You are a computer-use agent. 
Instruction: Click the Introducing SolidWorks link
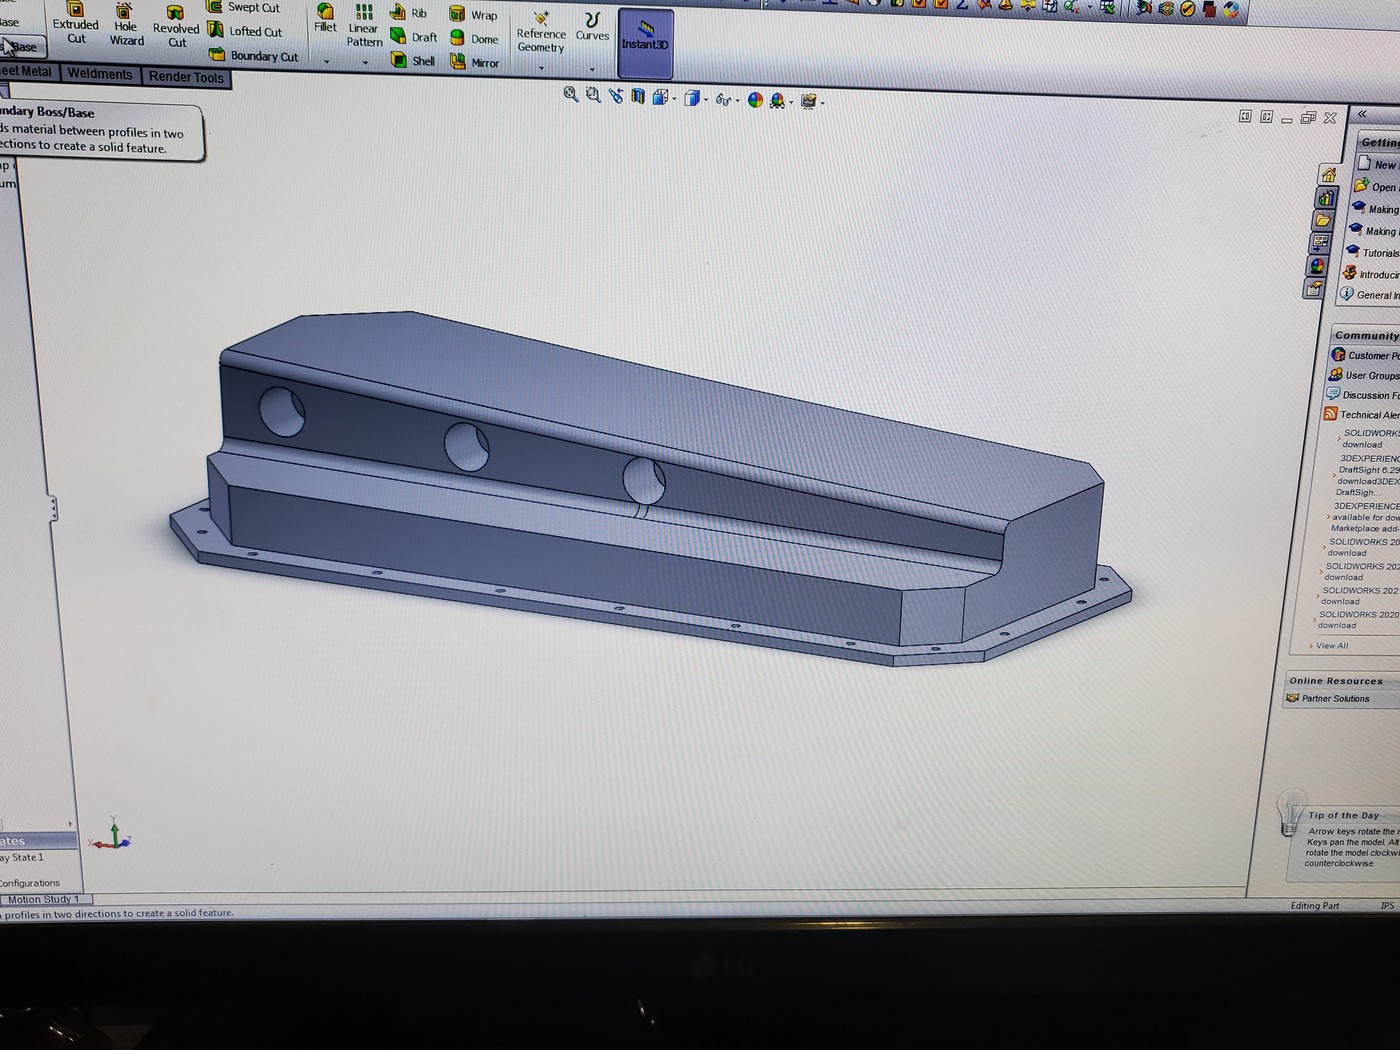1371,273
